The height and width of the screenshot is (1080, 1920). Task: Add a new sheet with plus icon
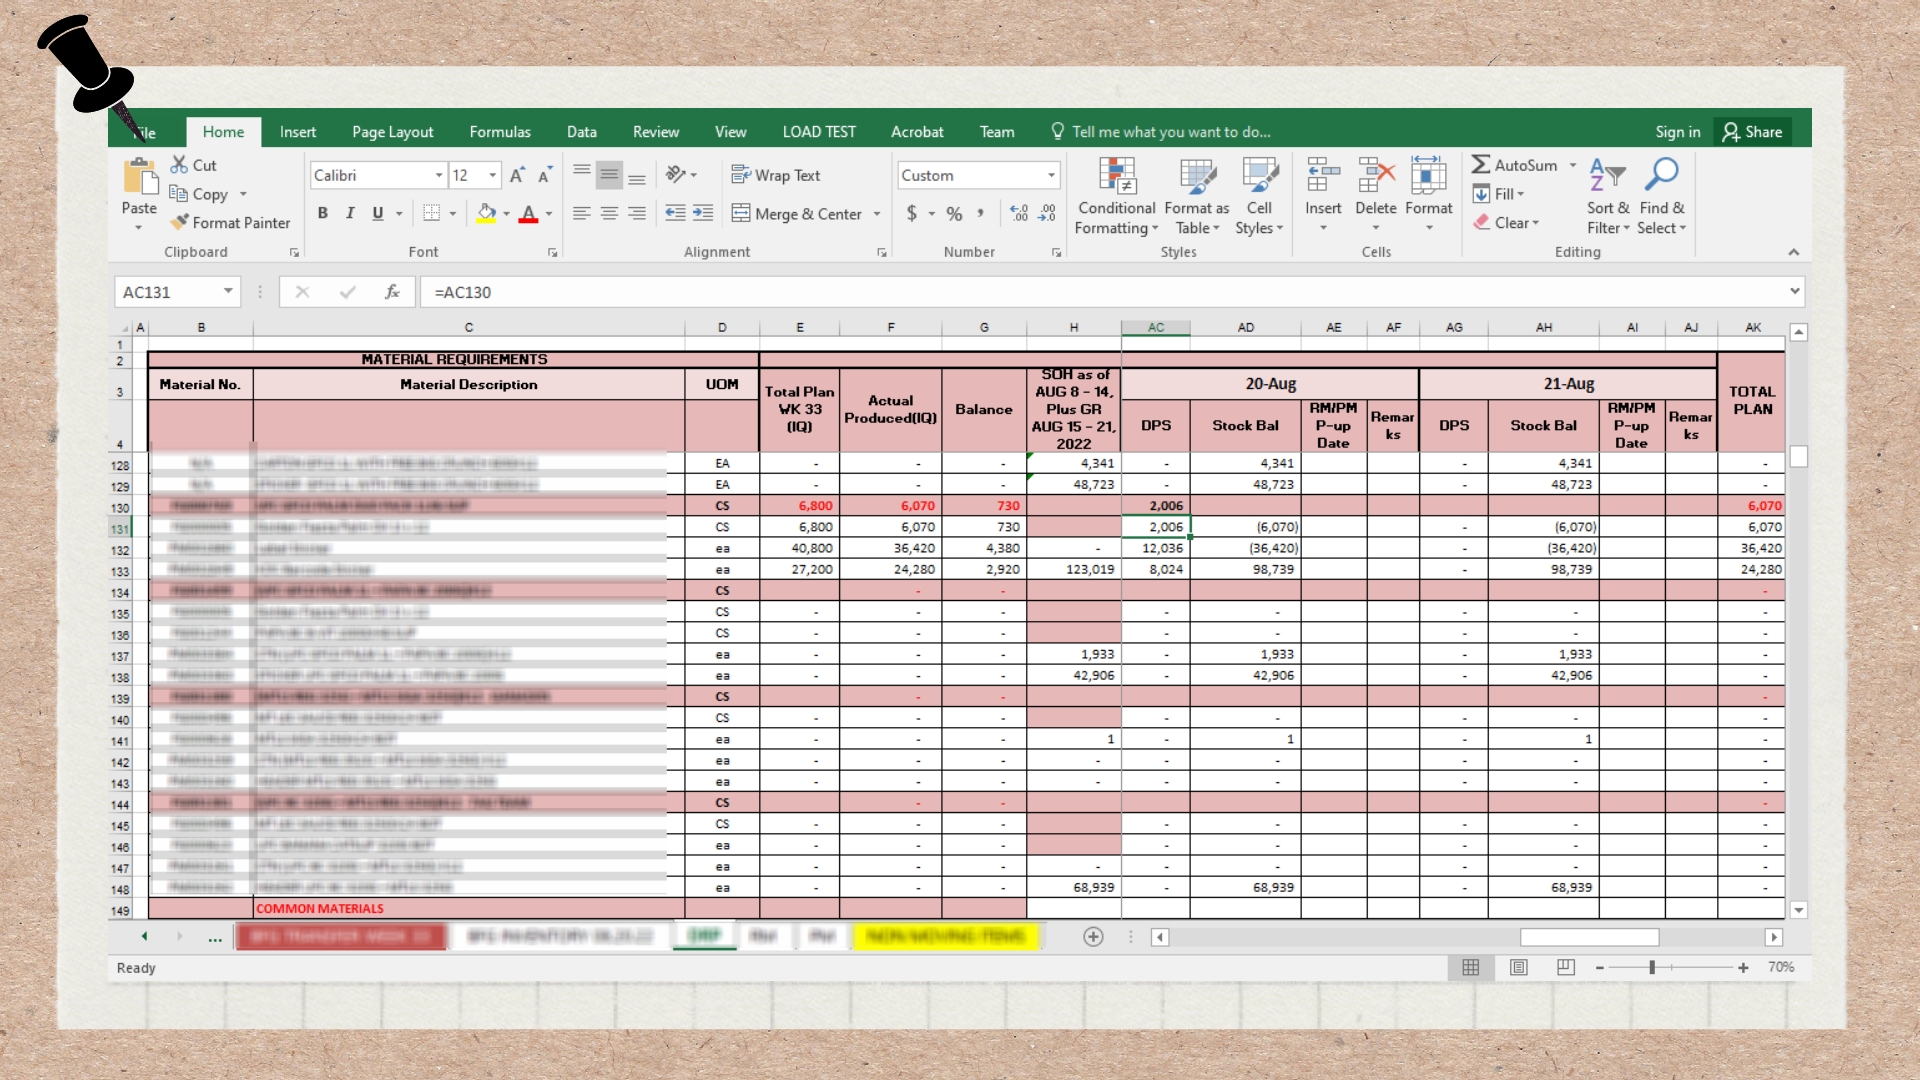pyautogui.click(x=1093, y=937)
